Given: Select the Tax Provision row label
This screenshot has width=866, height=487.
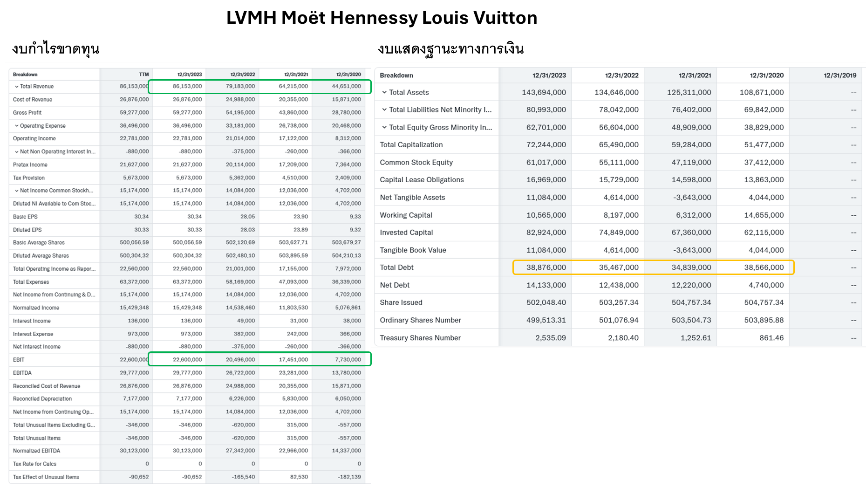Looking at the screenshot, I should (x=29, y=178).
